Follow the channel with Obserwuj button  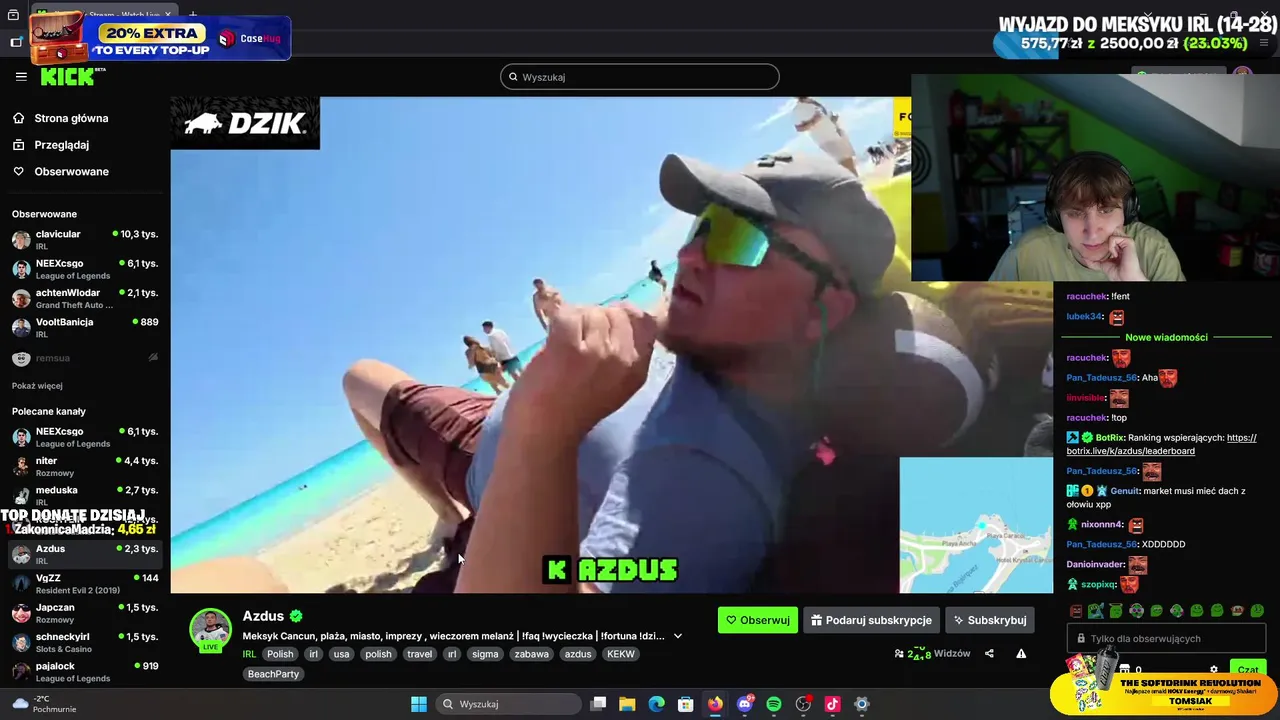tap(758, 620)
